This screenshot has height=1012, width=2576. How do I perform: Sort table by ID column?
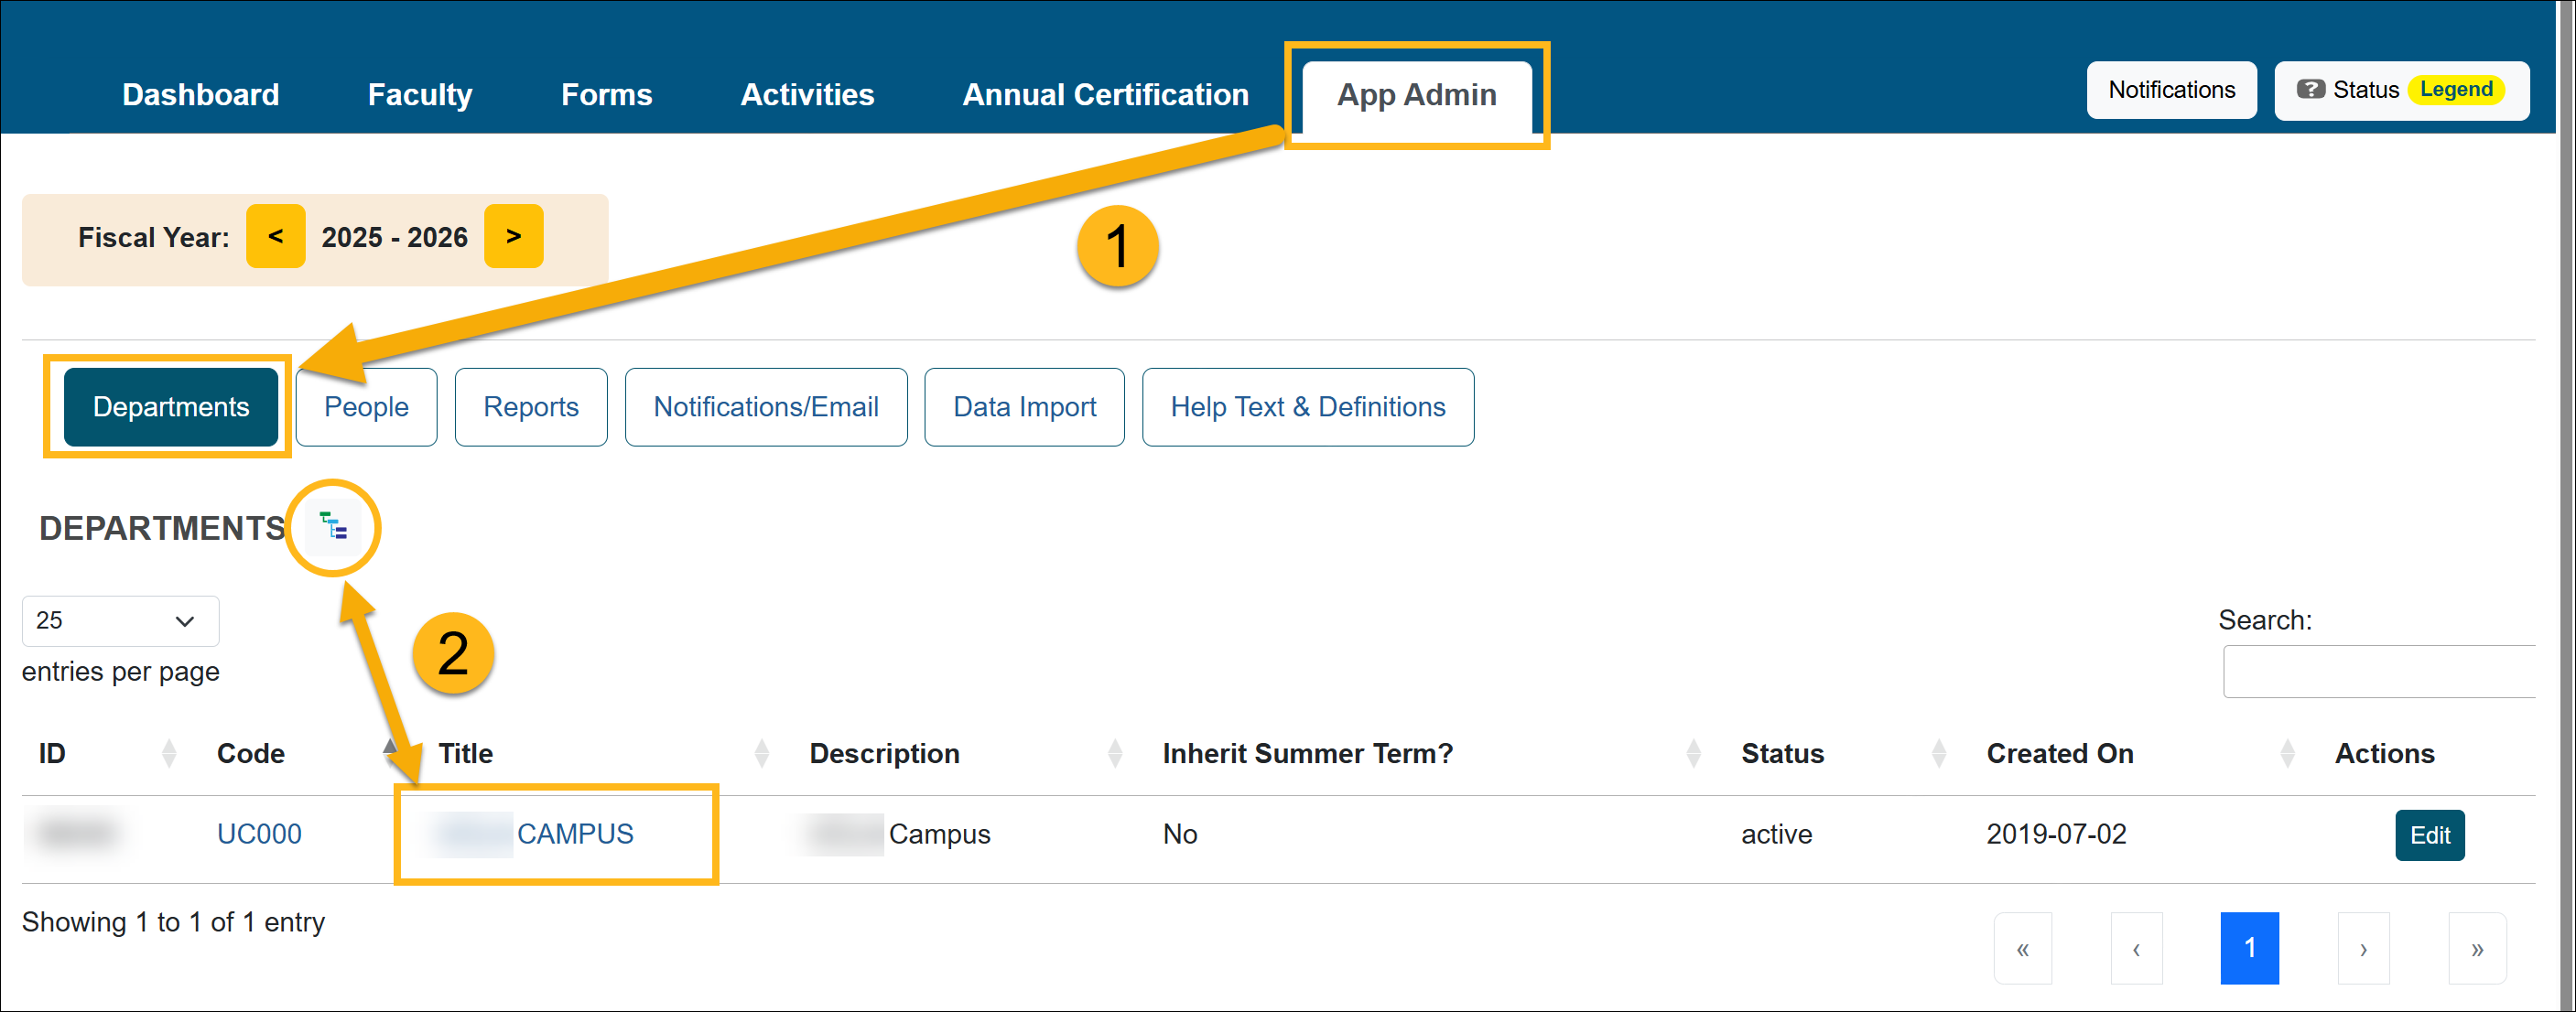(x=52, y=753)
